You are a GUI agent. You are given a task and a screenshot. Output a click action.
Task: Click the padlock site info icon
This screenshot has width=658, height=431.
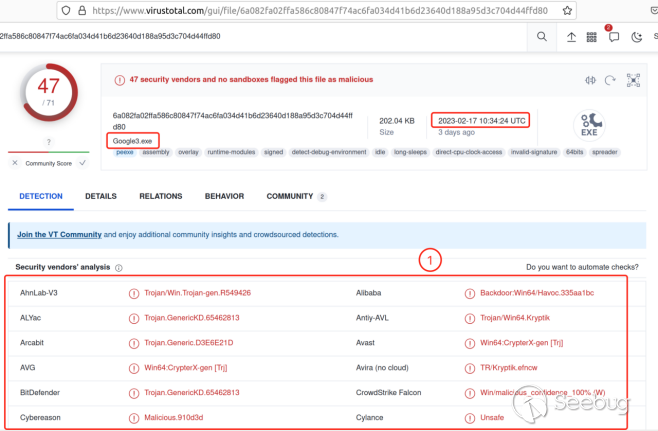click(x=82, y=10)
